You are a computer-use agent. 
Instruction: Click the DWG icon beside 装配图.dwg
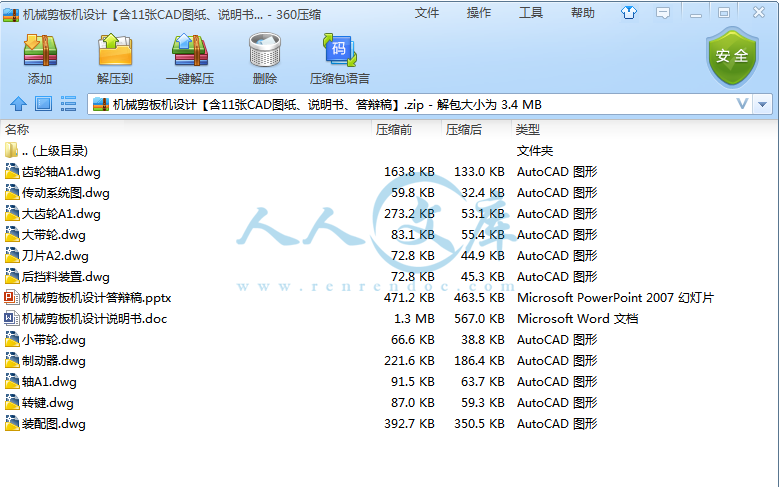pos(11,423)
